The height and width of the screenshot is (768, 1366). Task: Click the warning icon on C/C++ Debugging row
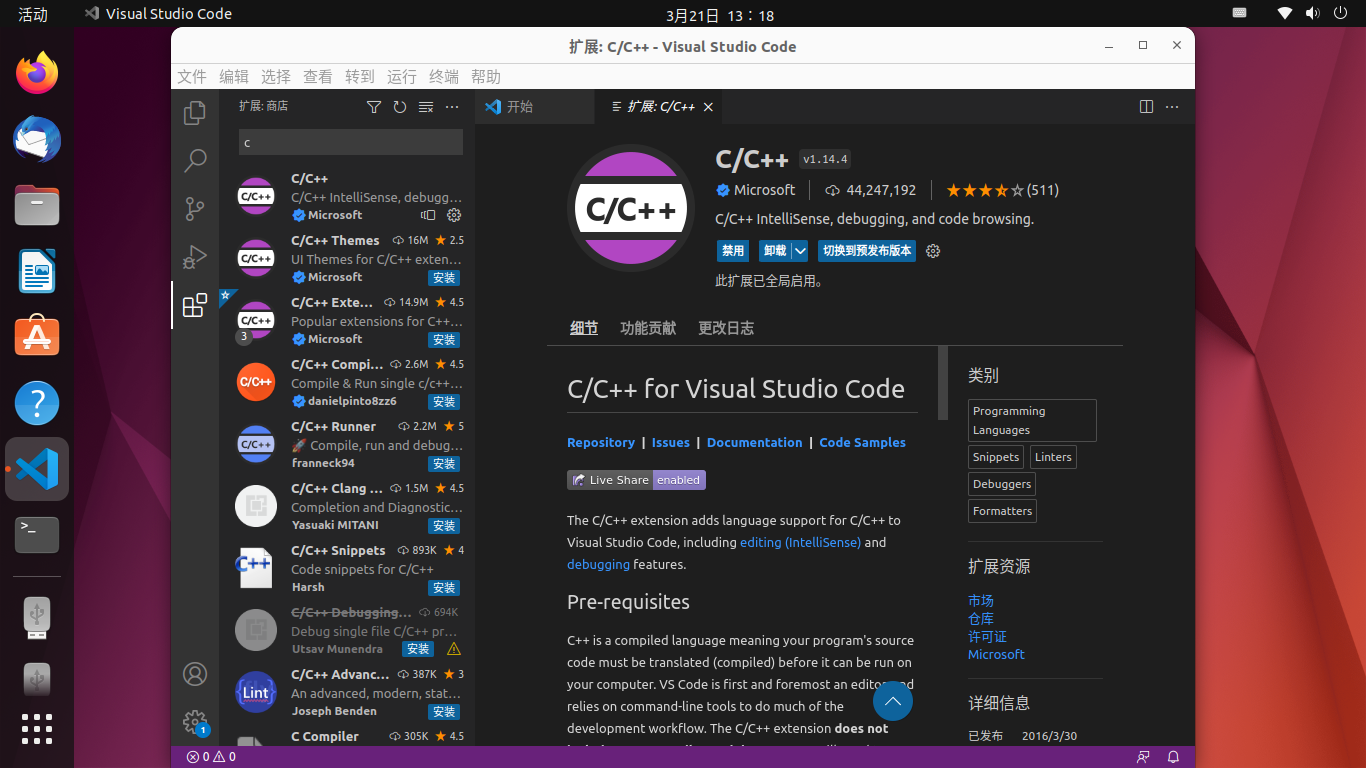[454, 649]
